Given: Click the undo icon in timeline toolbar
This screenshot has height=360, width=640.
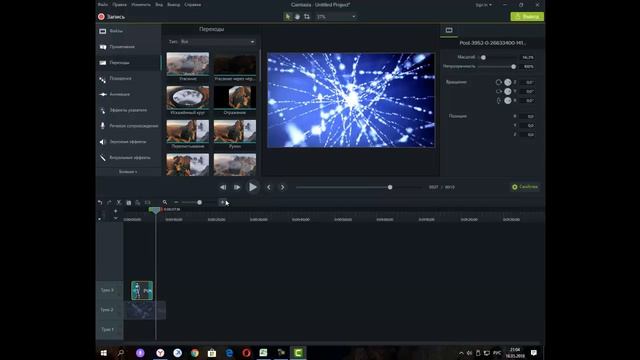Looking at the screenshot, I should pos(100,202).
